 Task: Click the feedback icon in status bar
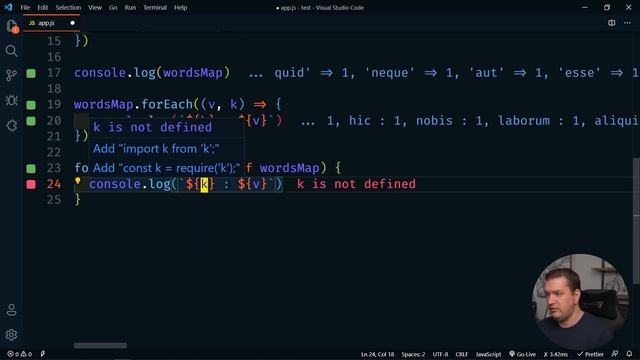pyautogui.click(x=615, y=354)
